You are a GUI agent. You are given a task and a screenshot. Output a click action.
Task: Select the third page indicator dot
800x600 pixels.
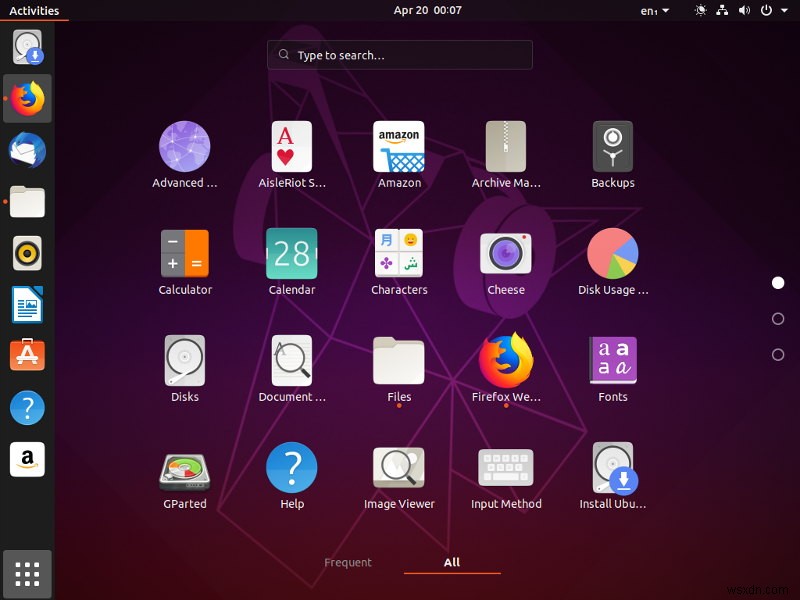click(776, 354)
